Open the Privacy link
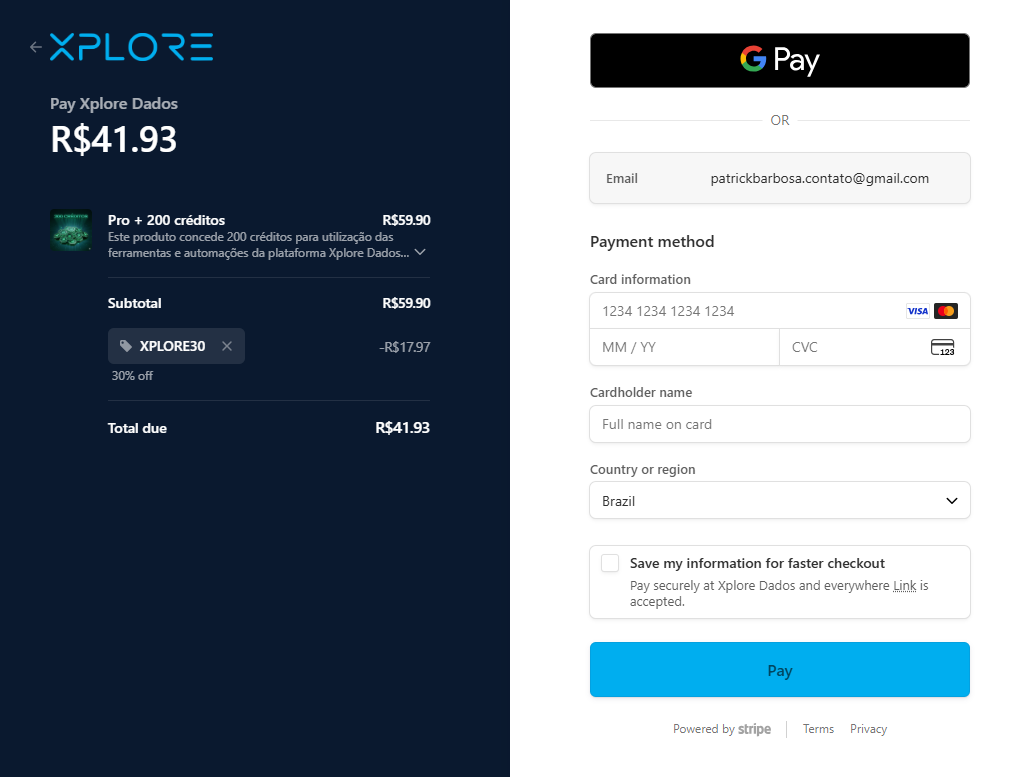The width and height of the screenshot is (1020, 777). point(868,729)
